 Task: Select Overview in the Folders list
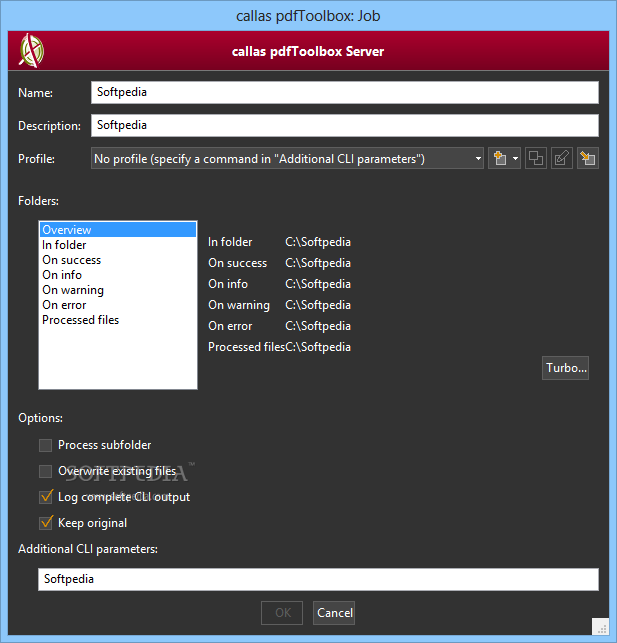tap(118, 230)
